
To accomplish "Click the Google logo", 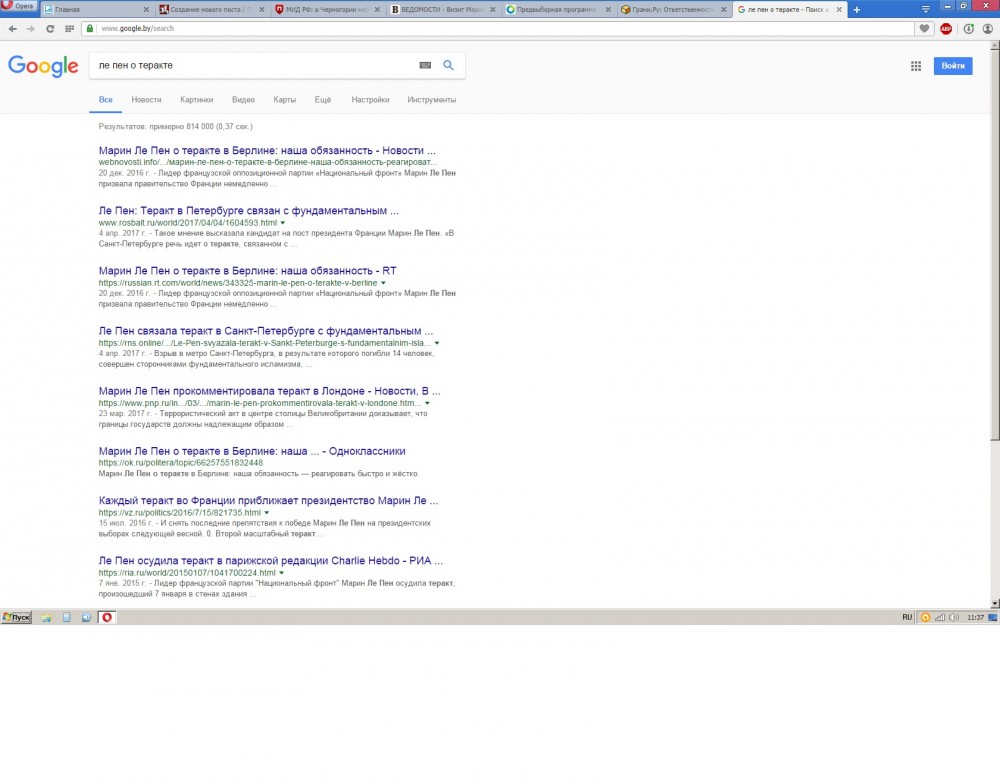I will (x=43, y=66).
